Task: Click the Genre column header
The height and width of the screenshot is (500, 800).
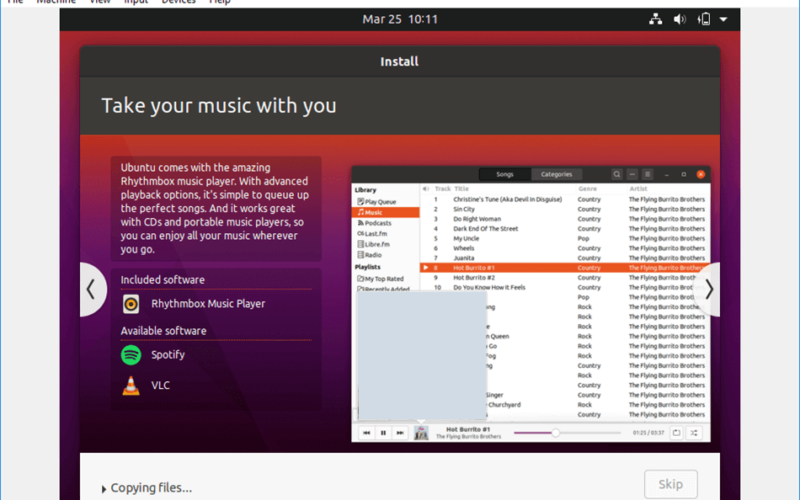Action: tap(587, 189)
